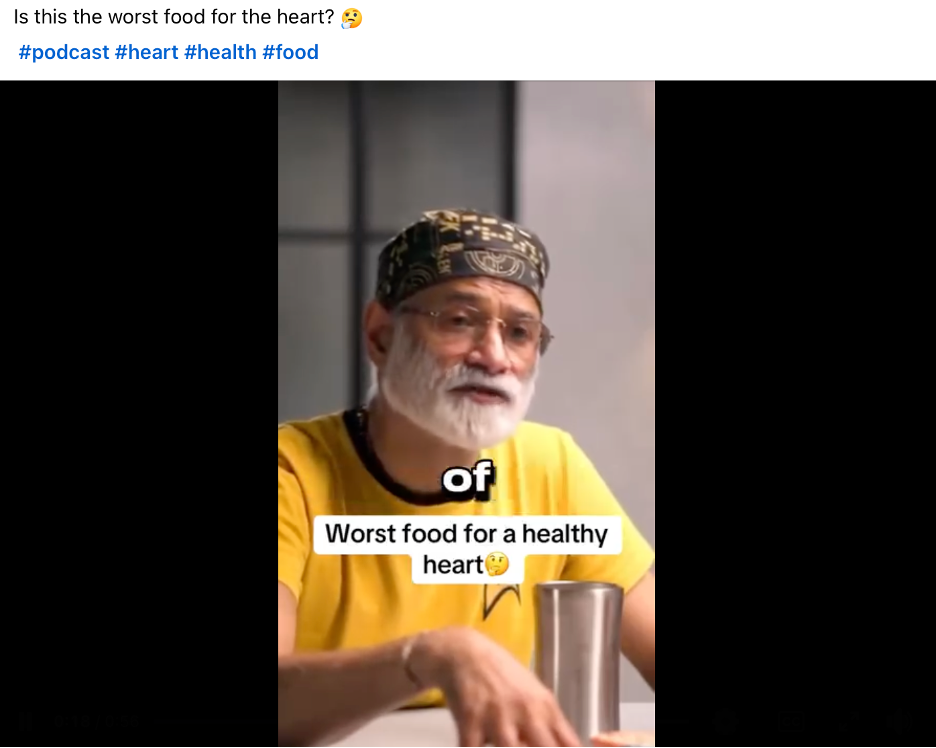
Task: Click the man's glasses in the video frame
Action: click(470, 328)
